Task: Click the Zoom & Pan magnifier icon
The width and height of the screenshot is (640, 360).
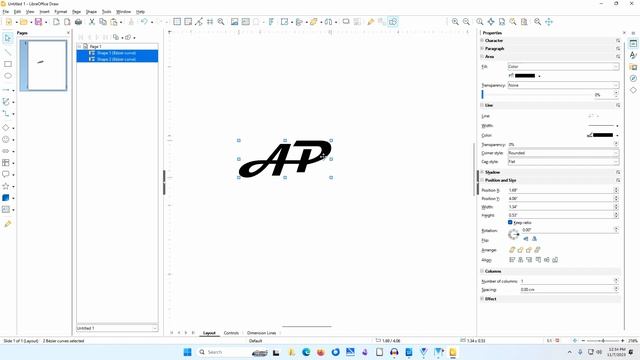Action: pos(221,22)
